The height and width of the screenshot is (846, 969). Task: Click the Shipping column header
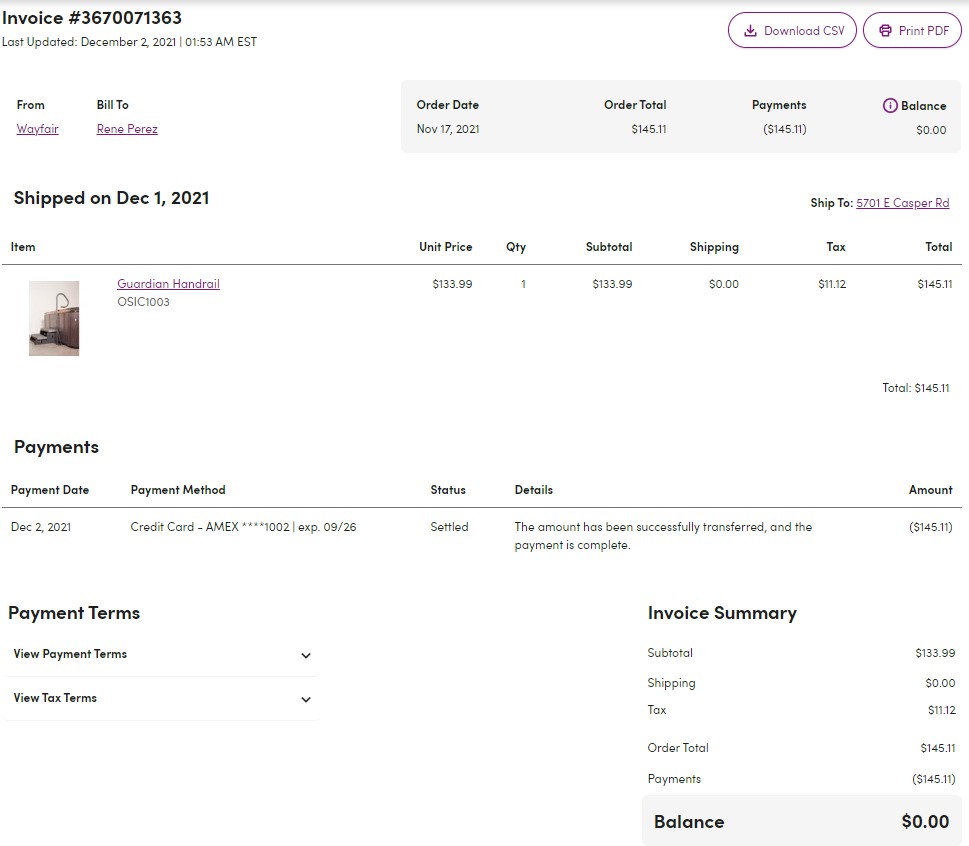[x=714, y=247]
